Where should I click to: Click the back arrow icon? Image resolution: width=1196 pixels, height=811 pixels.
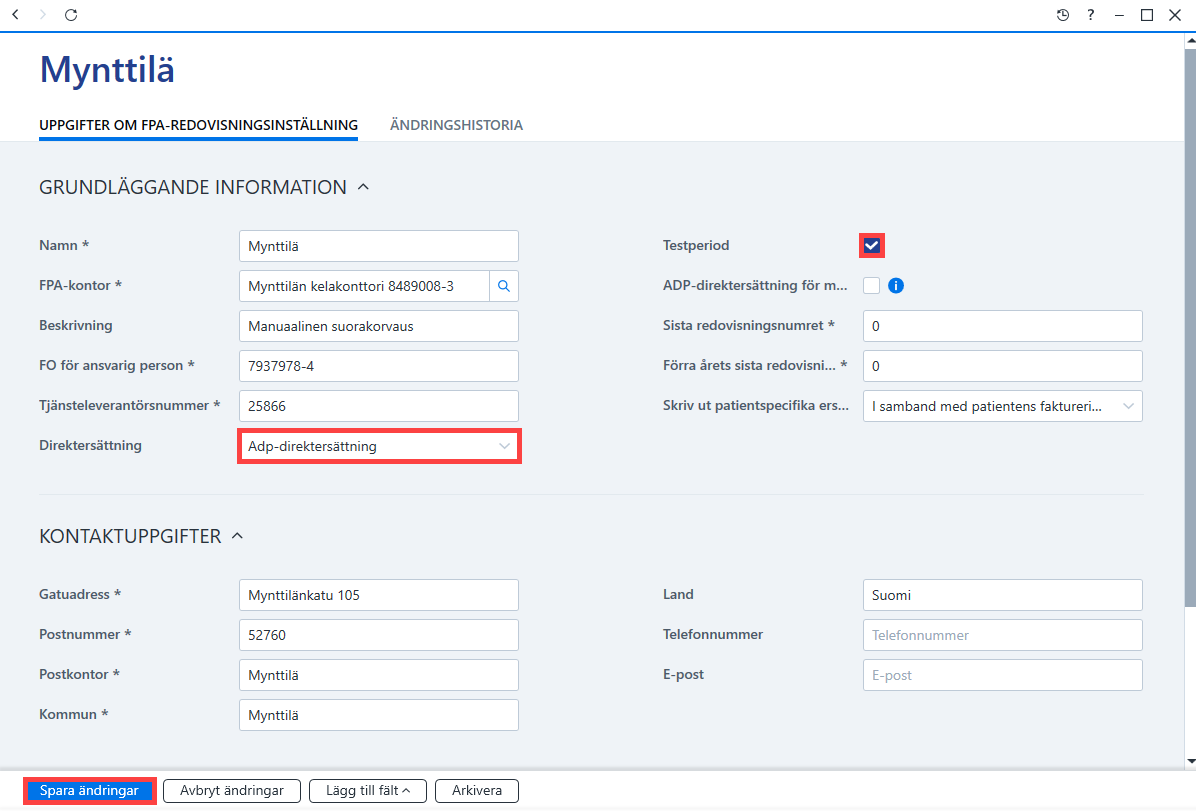tap(15, 14)
